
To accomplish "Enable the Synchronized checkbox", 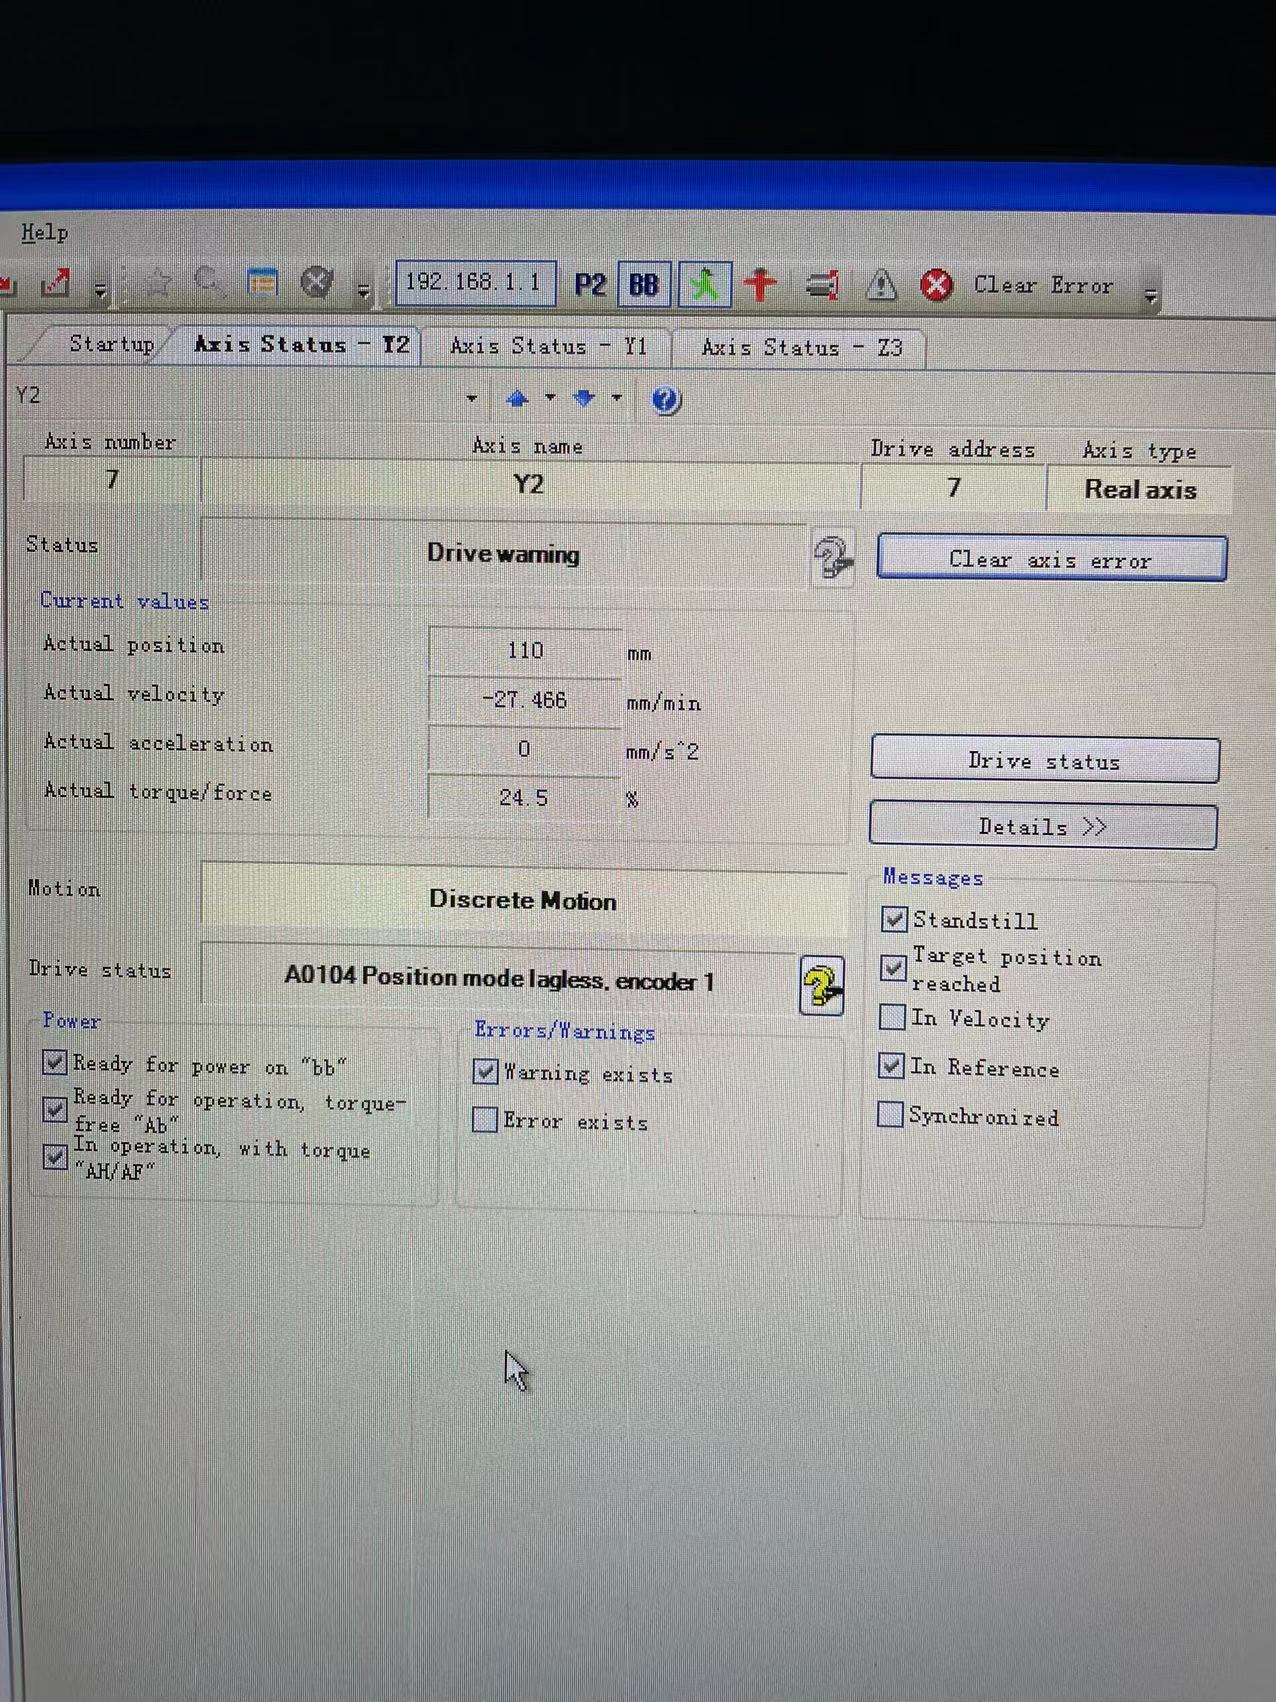I will pos(890,1114).
